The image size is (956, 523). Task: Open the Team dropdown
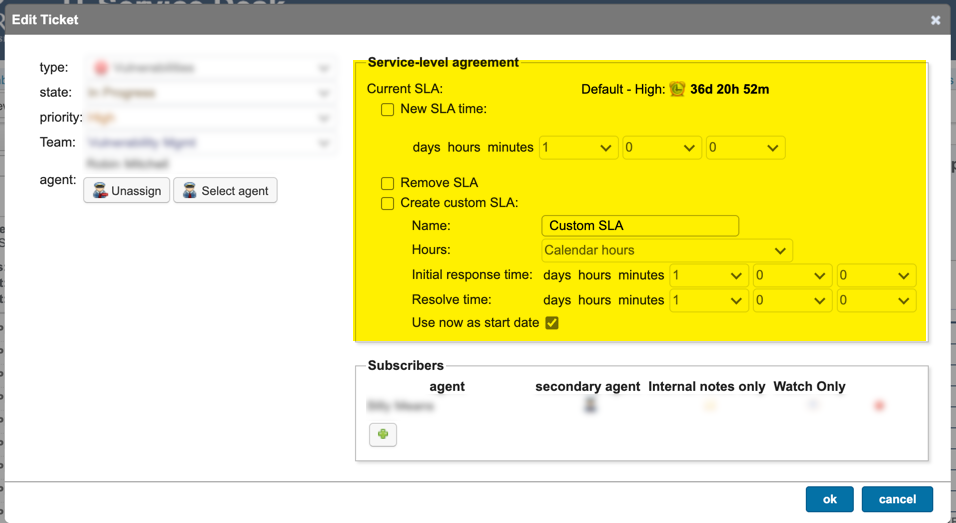point(211,143)
